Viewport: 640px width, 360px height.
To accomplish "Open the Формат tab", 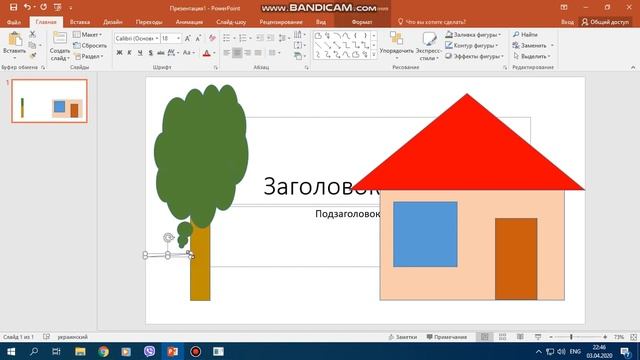I will pos(362,22).
